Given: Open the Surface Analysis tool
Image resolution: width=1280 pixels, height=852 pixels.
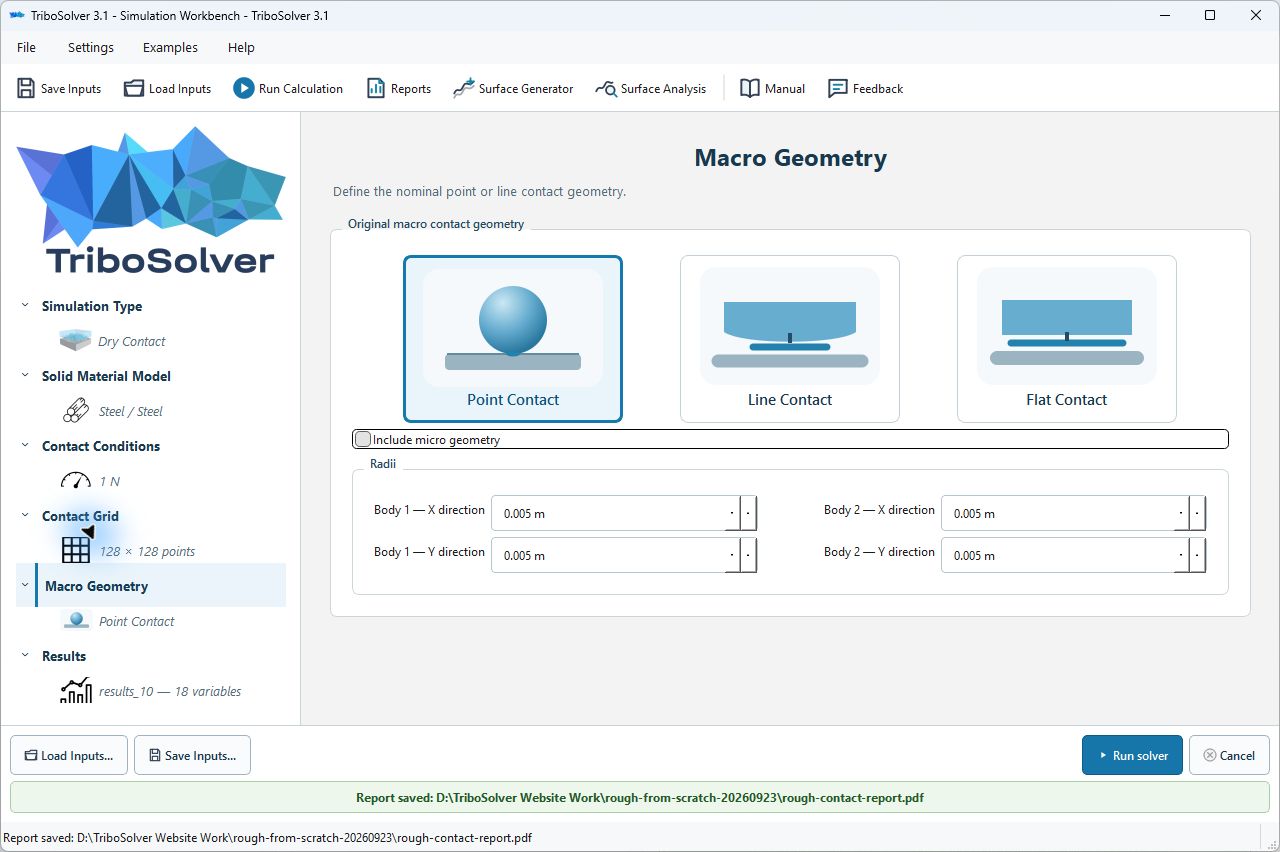Looking at the screenshot, I should point(651,89).
